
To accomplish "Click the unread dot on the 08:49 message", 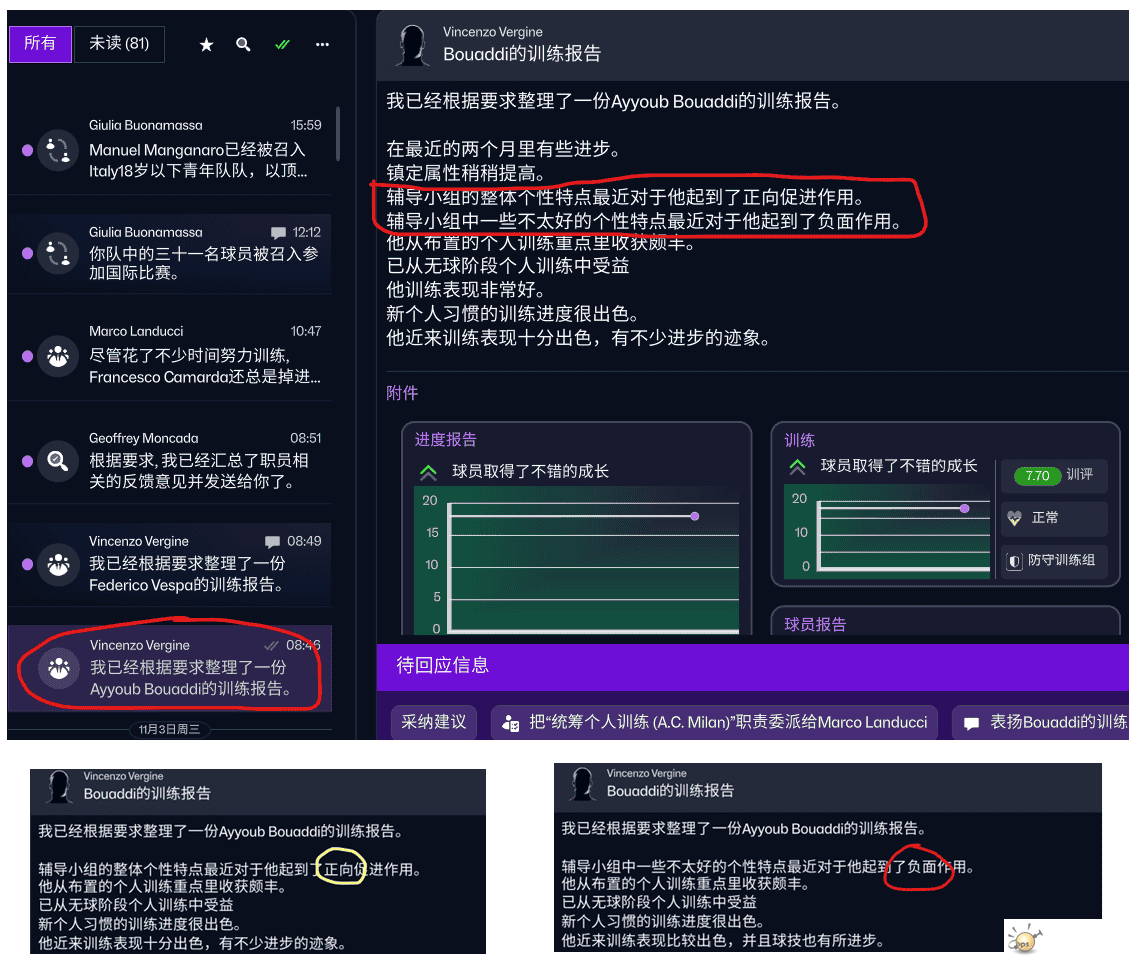I will pos(28,564).
